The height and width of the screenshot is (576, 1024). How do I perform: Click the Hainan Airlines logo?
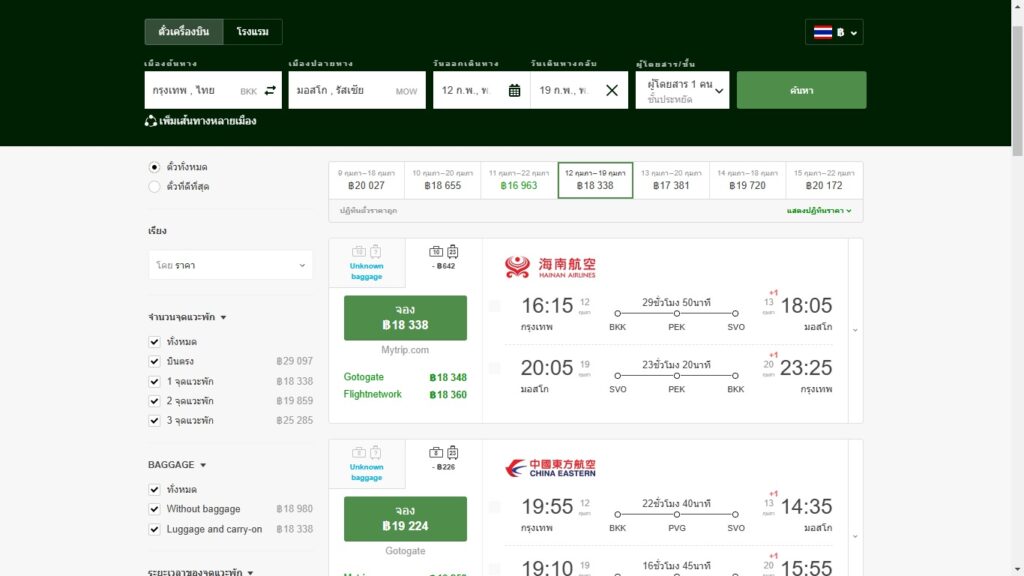550,267
